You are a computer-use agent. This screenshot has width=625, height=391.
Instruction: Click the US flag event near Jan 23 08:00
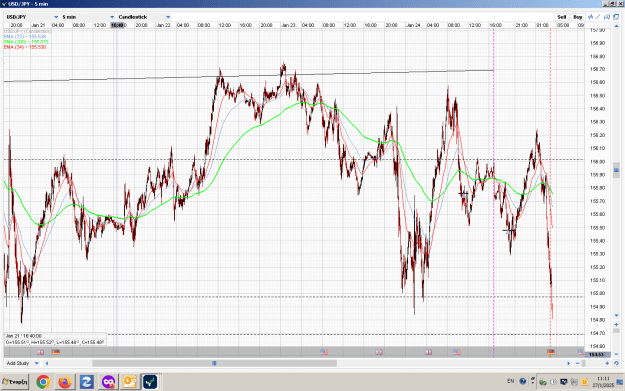tap(324, 352)
